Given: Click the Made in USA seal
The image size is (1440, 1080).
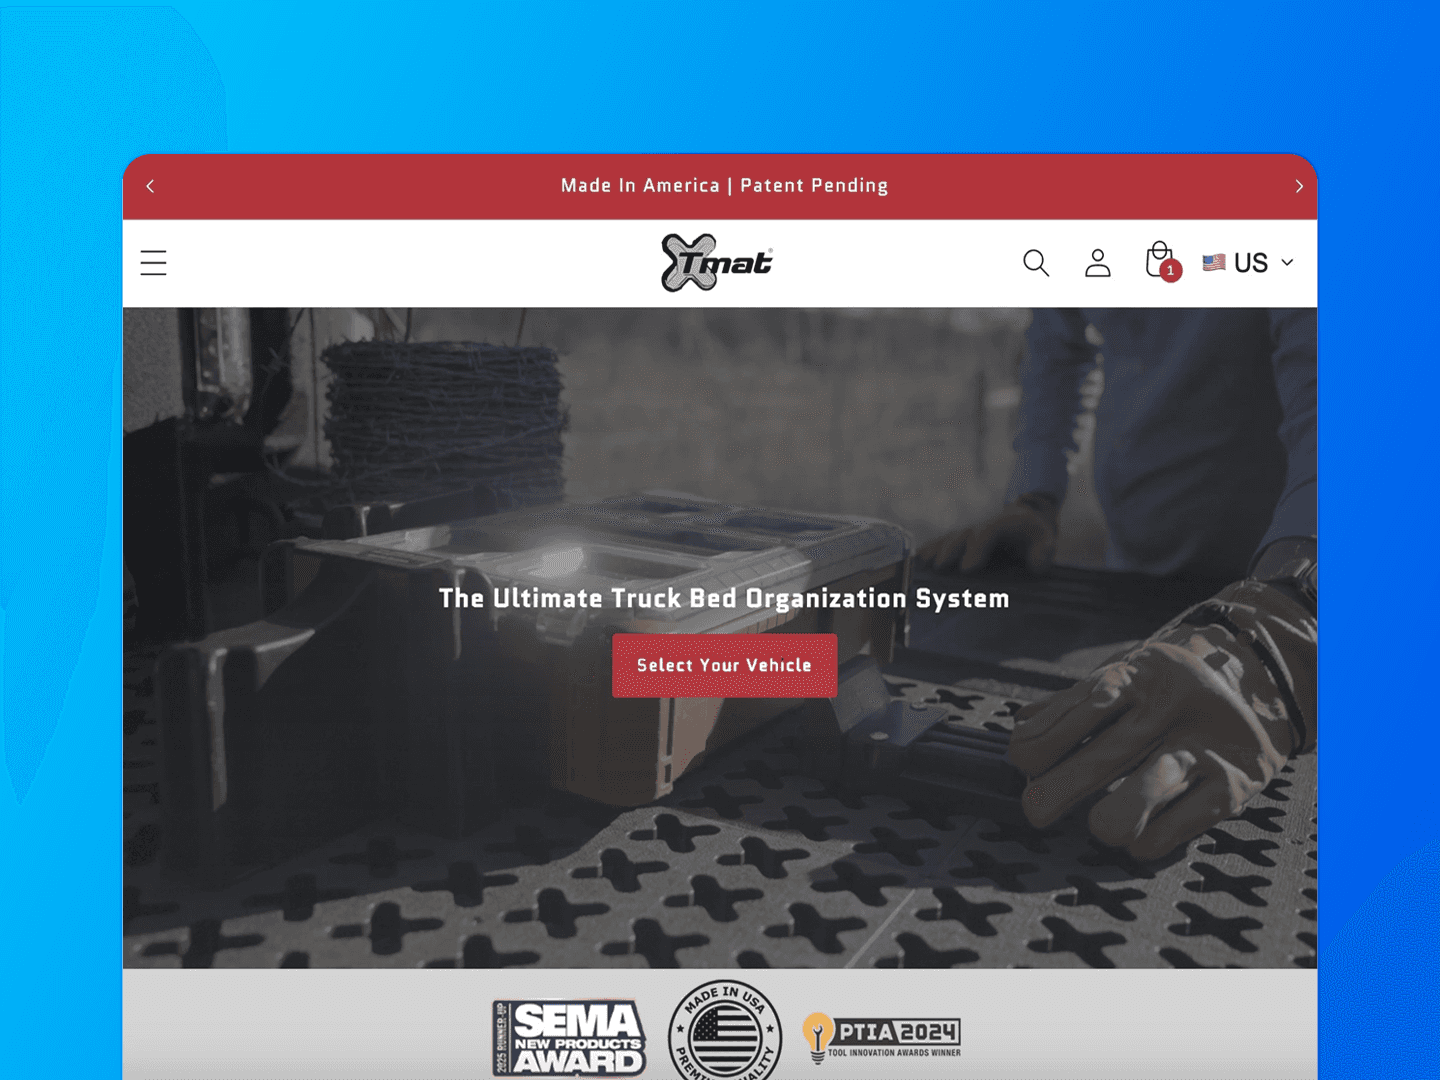Looking at the screenshot, I should (x=725, y=1031).
